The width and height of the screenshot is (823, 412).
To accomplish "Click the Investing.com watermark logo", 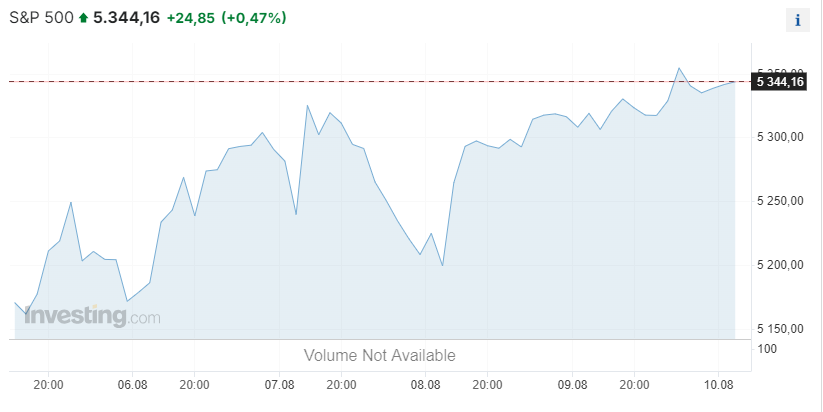I will (92, 316).
